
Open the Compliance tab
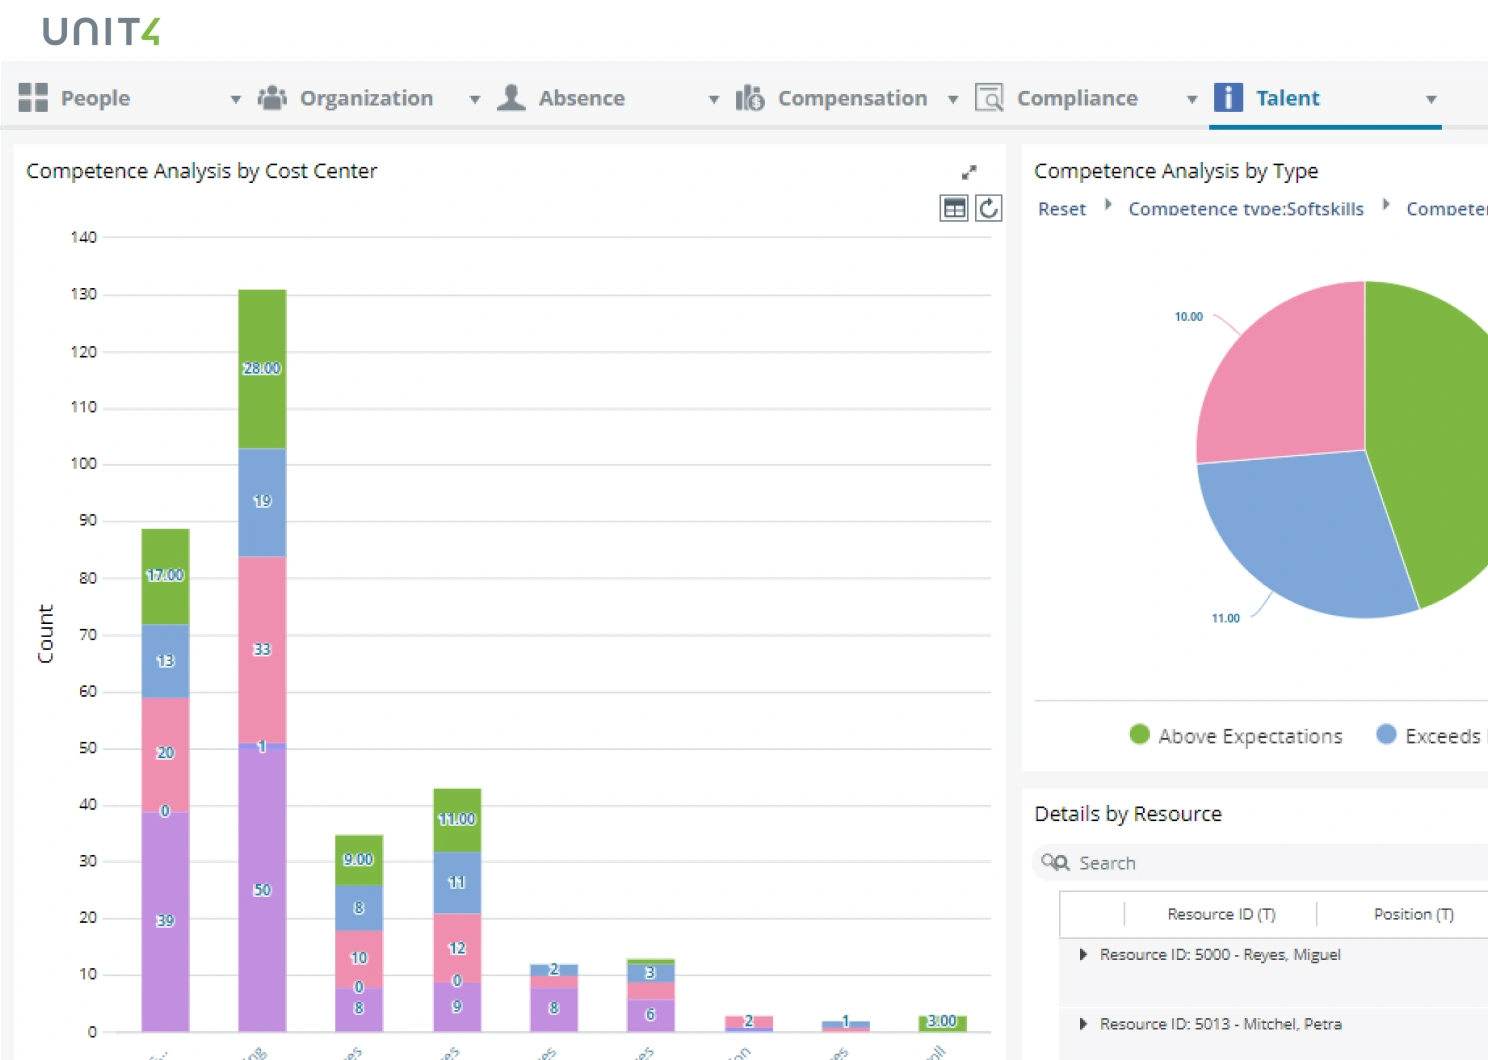click(x=1077, y=98)
